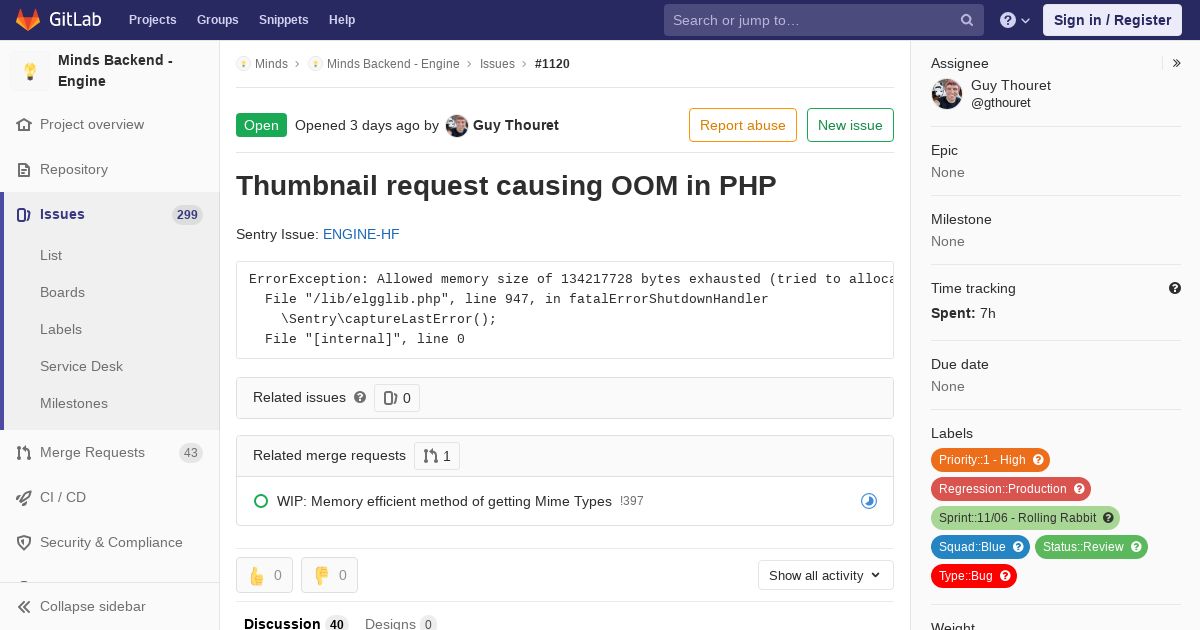Viewport: 1200px width, 630px height.
Task: Open the ENGINE-HF Sentry link
Action: coord(361,234)
